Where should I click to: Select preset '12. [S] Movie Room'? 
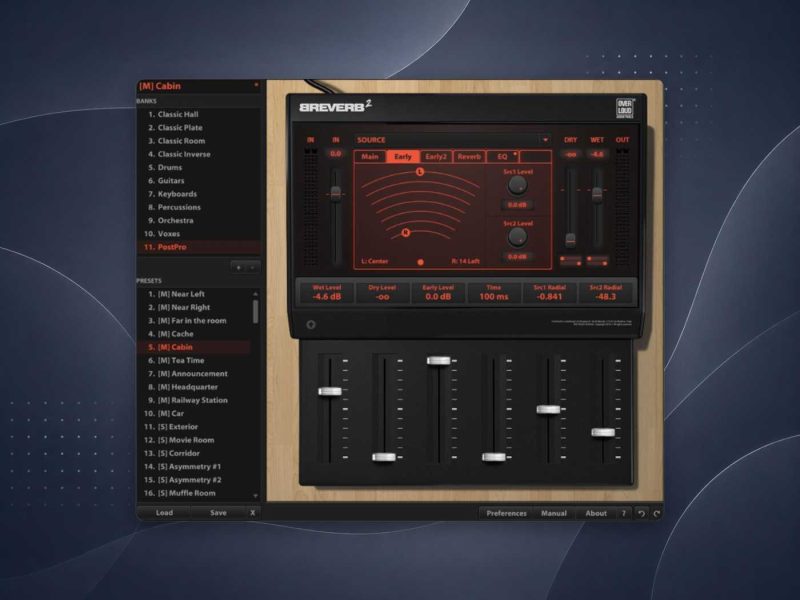point(194,440)
